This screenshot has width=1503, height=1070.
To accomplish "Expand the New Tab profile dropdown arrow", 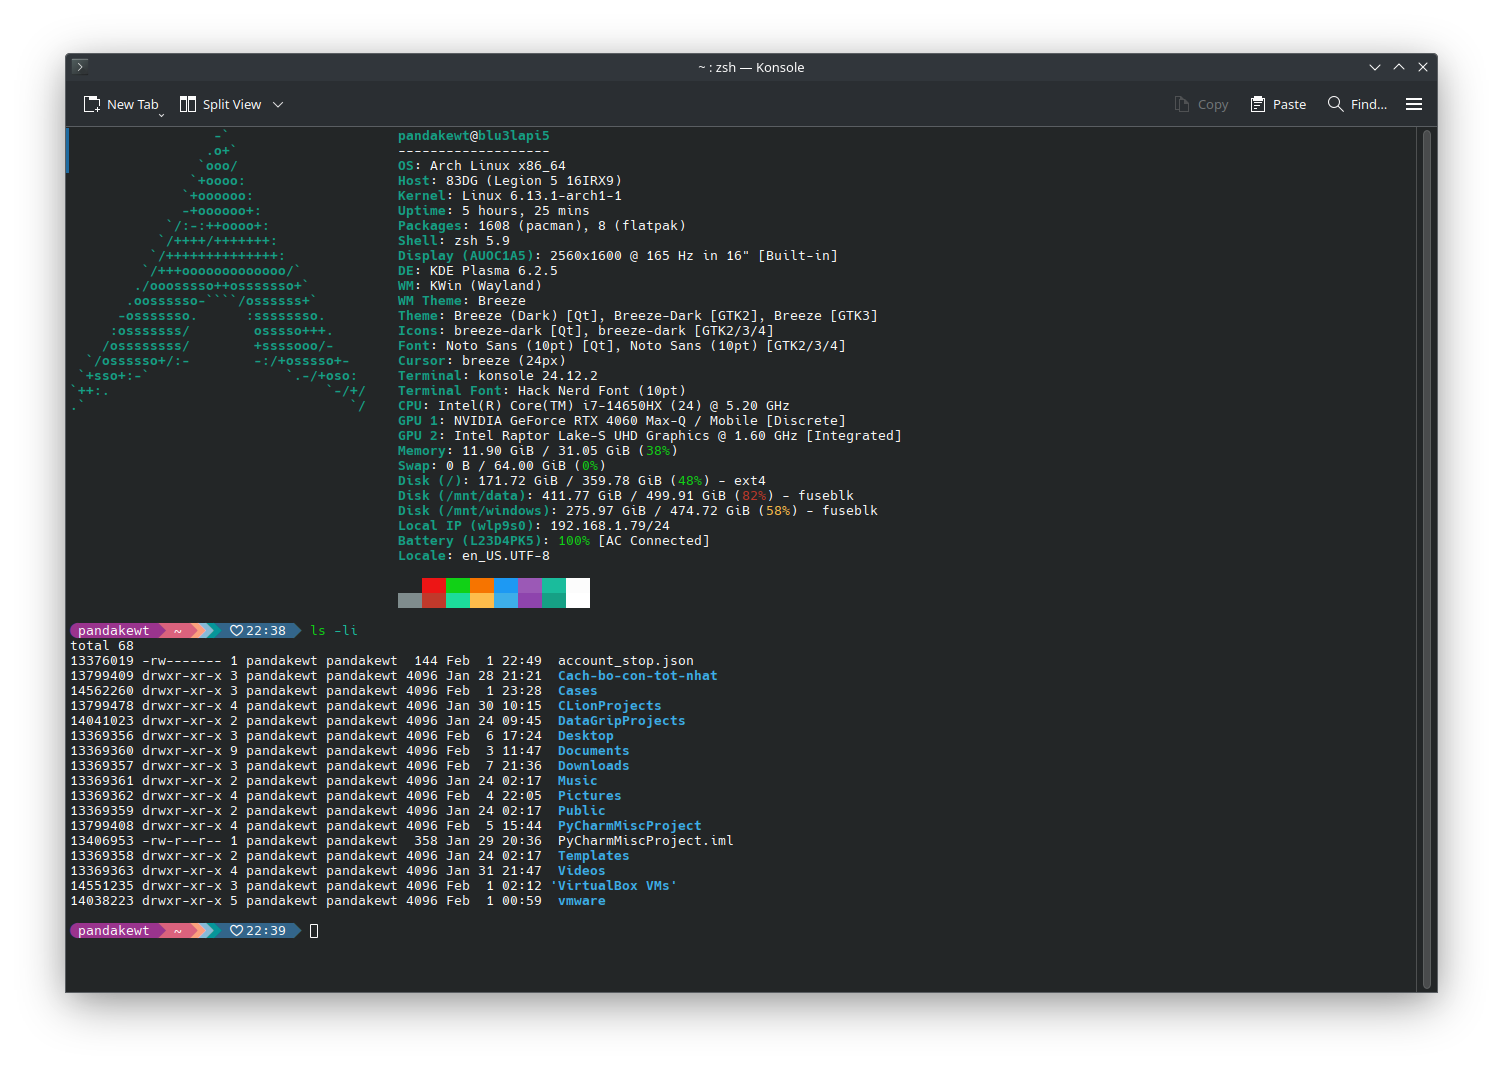I will [161, 114].
